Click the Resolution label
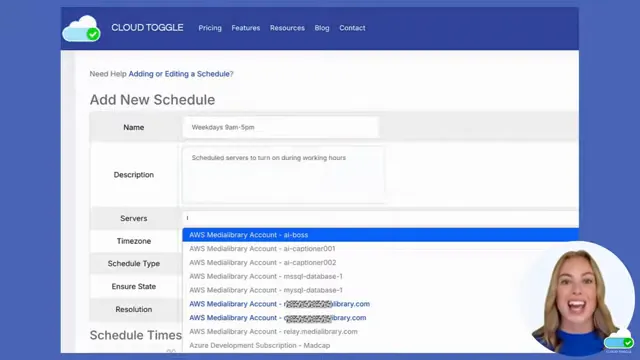640x360 pixels. pyautogui.click(x=133, y=309)
